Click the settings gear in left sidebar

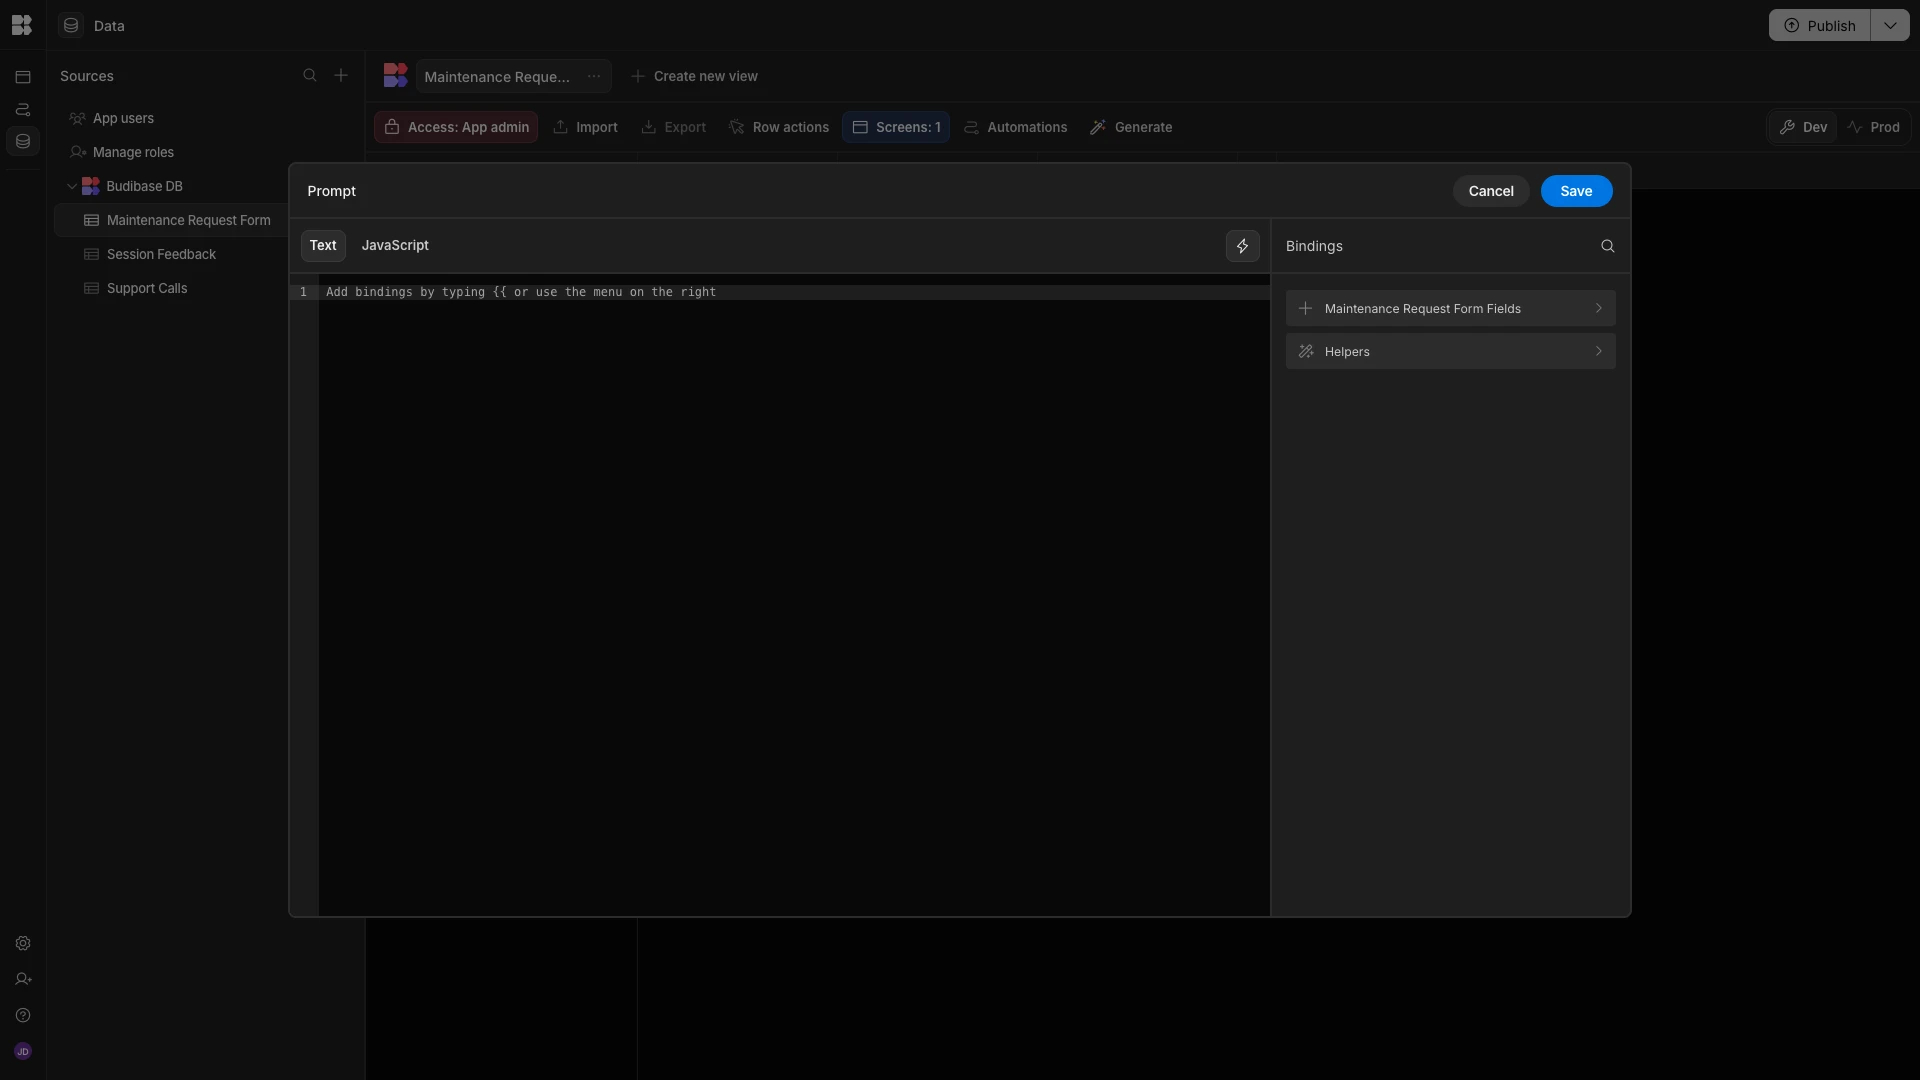[23, 944]
